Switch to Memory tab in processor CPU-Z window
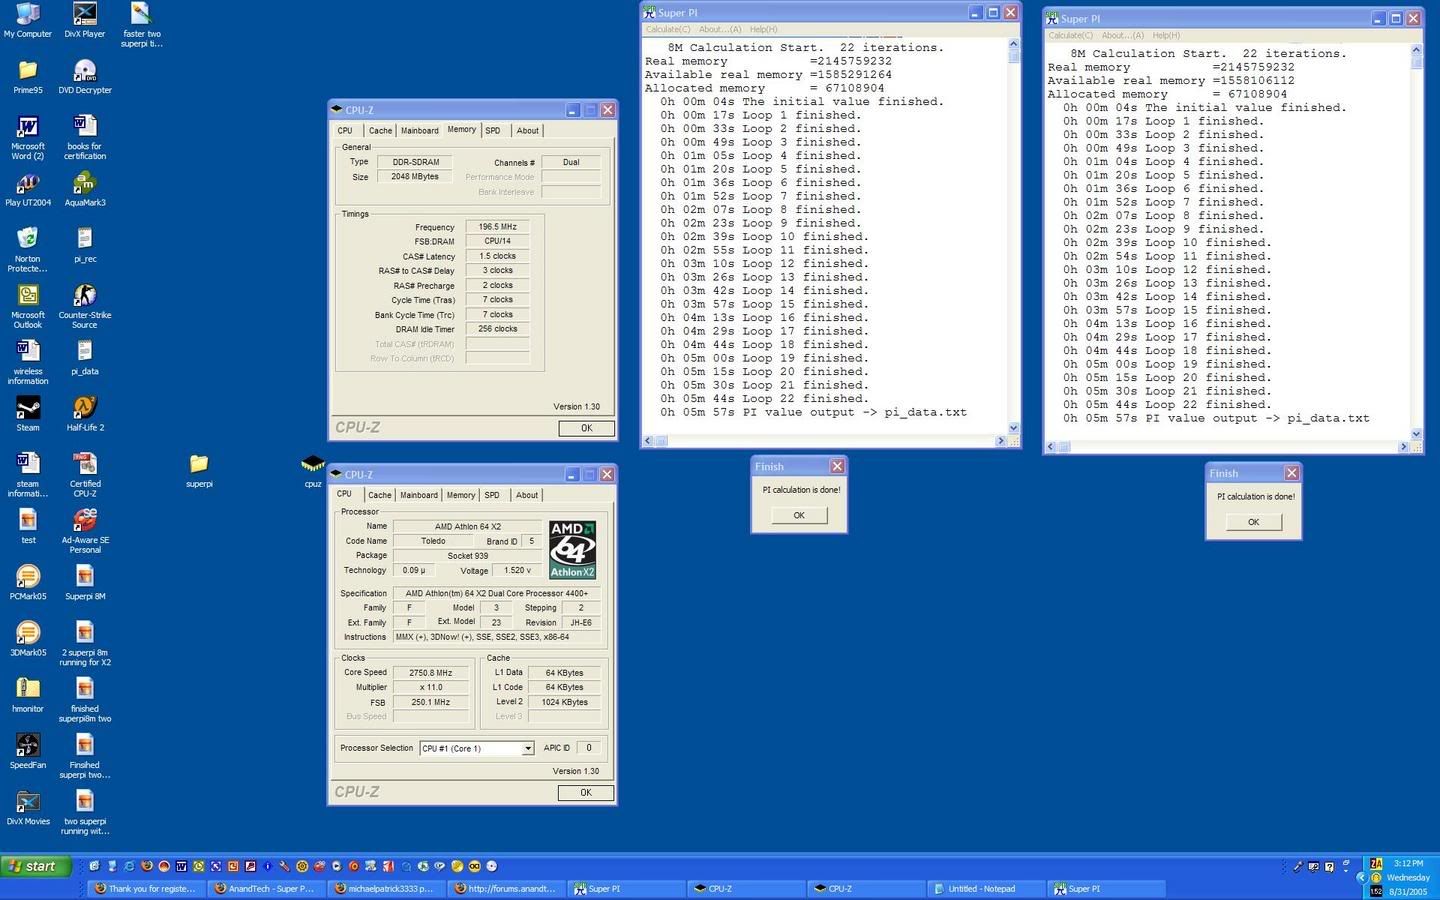This screenshot has width=1440, height=900. pos(461,495)
